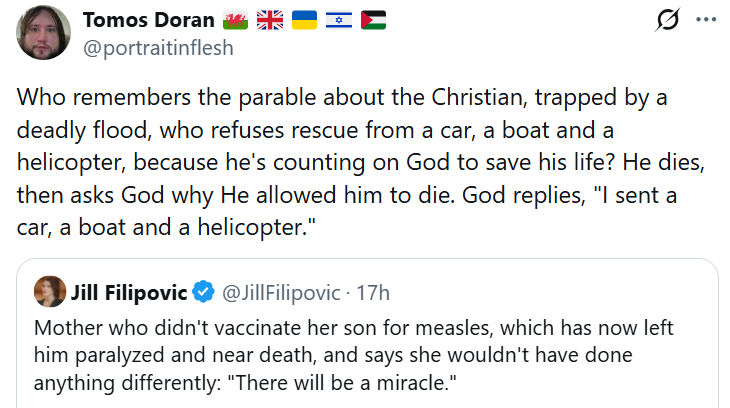Click the United Kingdom flag emoji

click(270, 20)
